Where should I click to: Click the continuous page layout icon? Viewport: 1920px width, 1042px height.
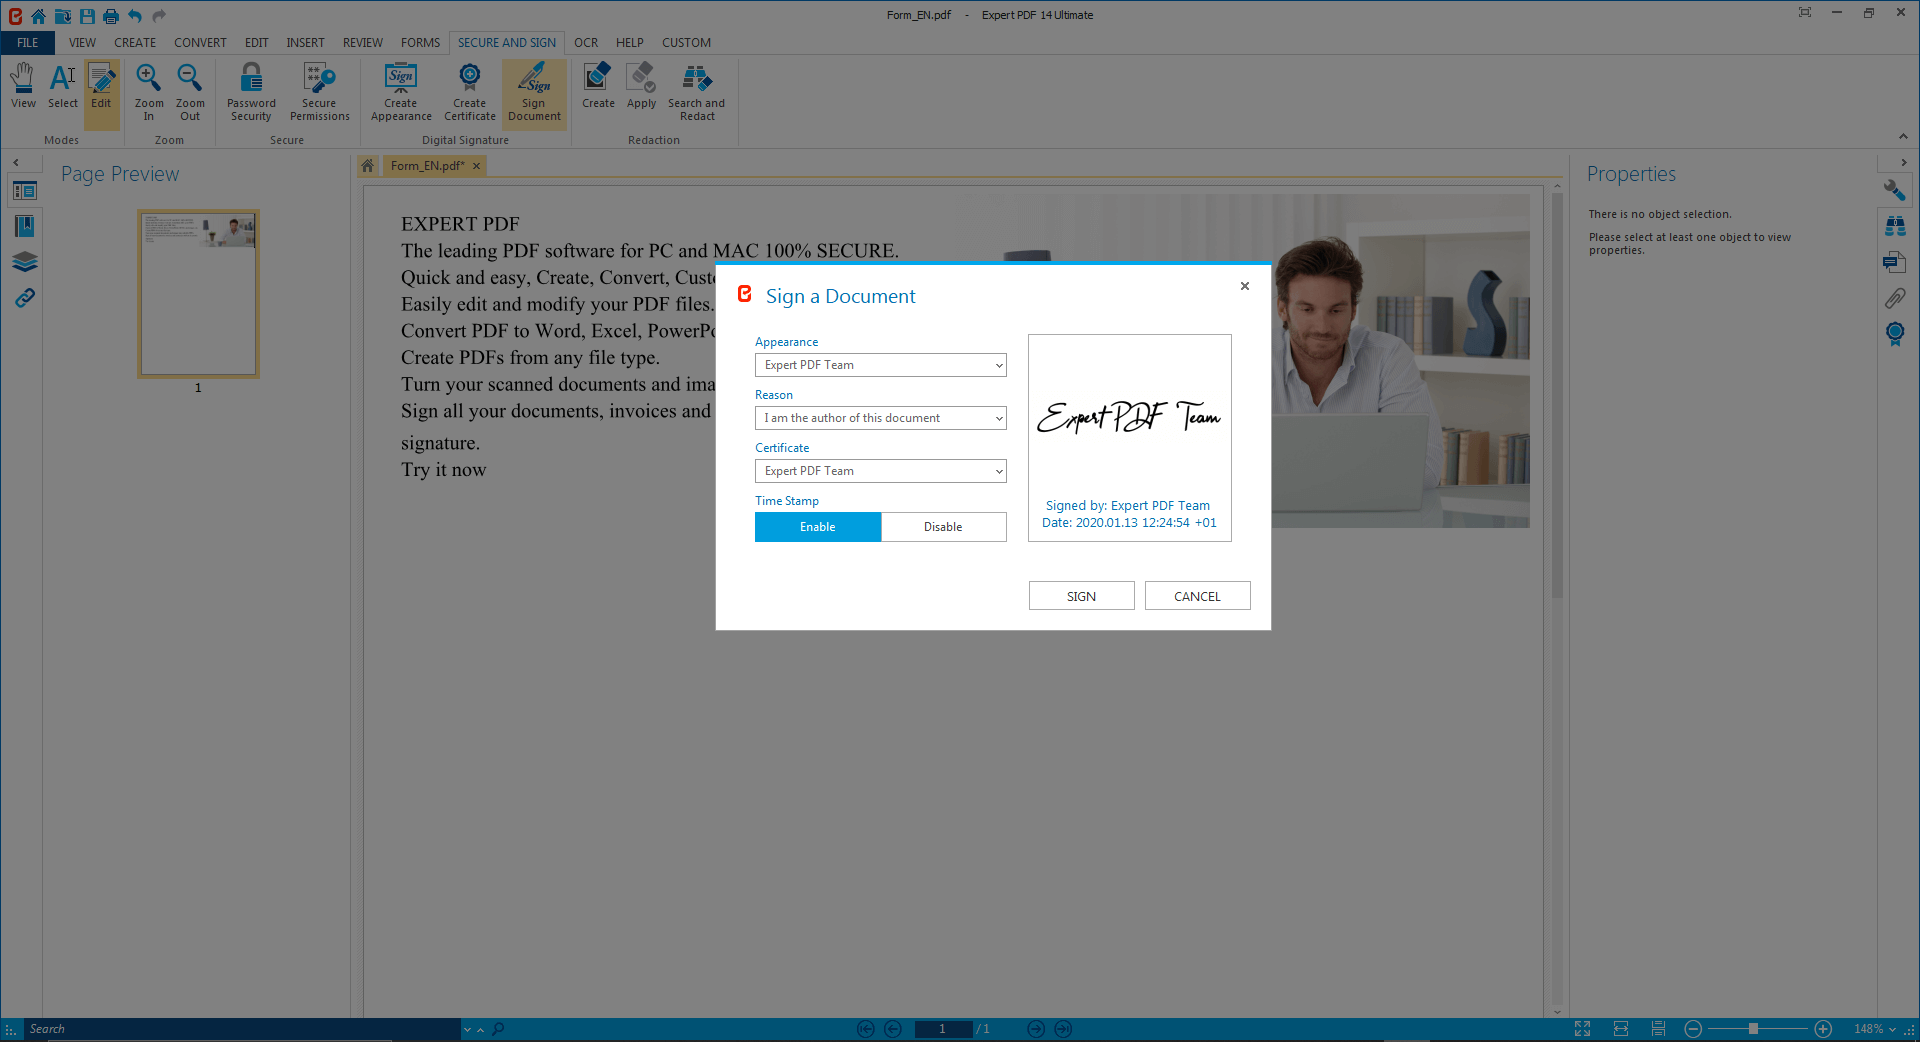(x=1658, y=1028)
